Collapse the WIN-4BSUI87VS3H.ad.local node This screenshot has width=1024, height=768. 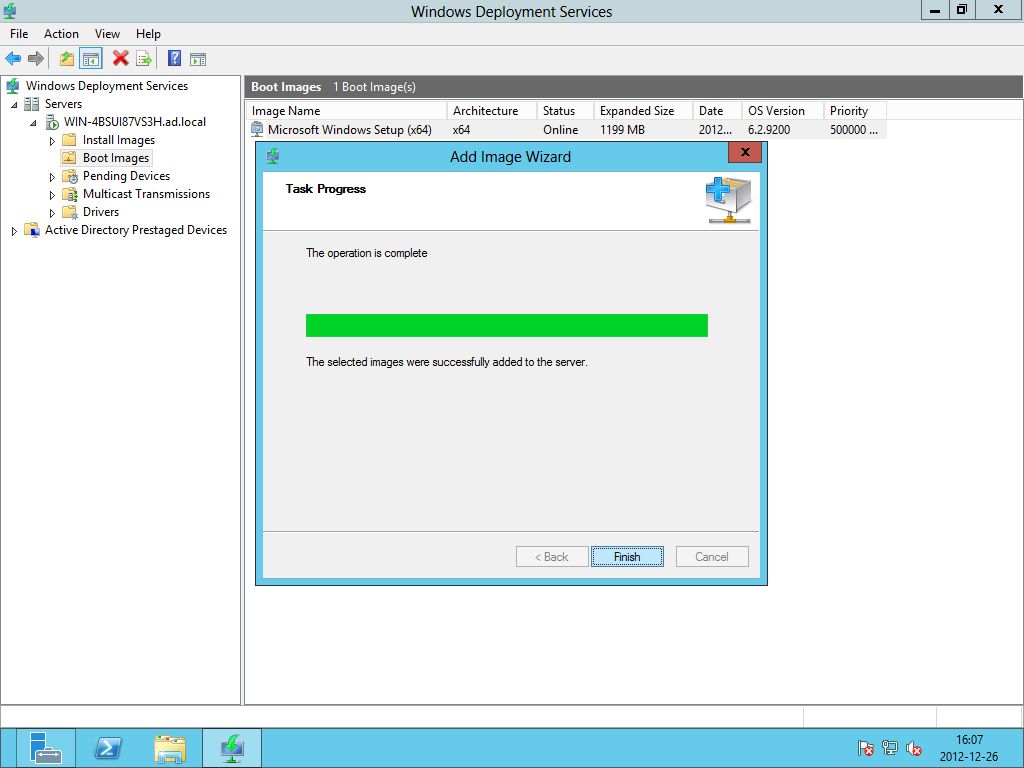point(33,123)
